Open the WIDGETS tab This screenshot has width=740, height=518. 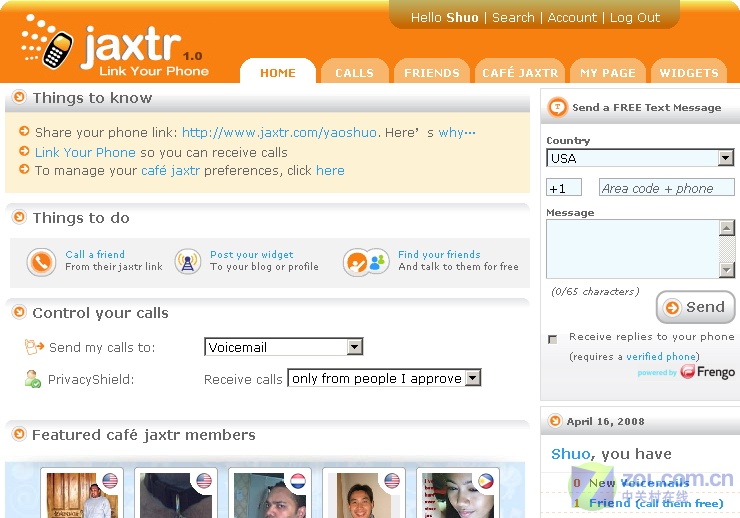click(x=689, y=73)
